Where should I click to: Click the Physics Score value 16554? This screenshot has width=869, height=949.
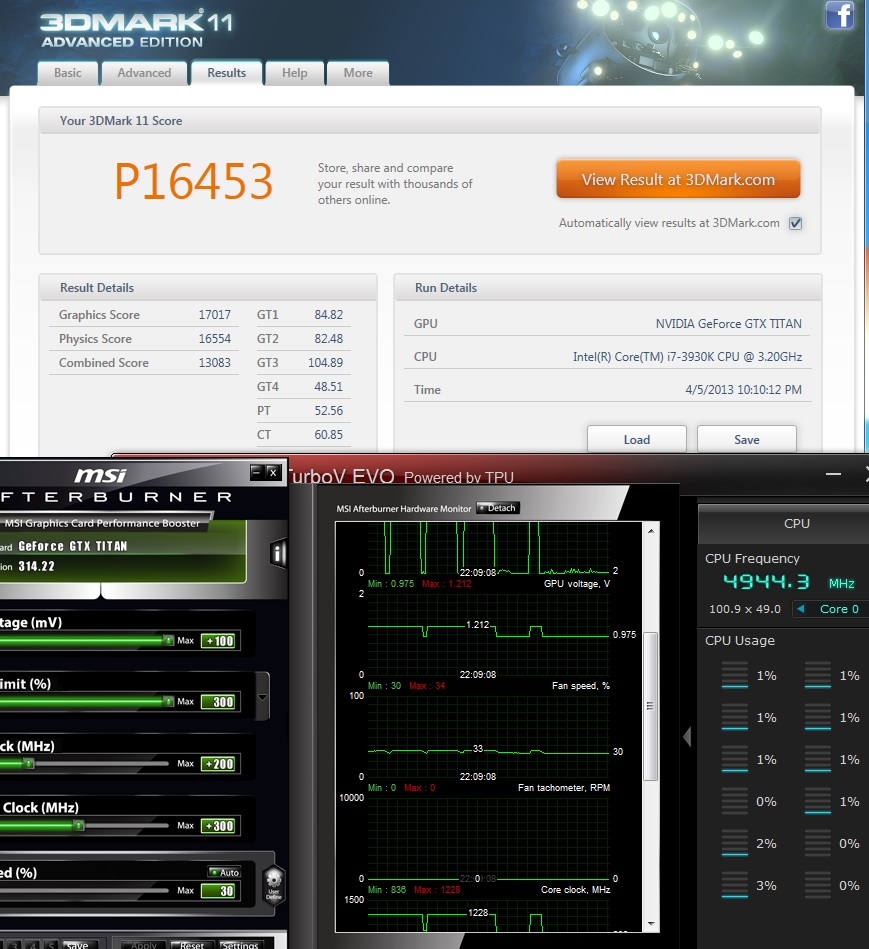point(214,339)
